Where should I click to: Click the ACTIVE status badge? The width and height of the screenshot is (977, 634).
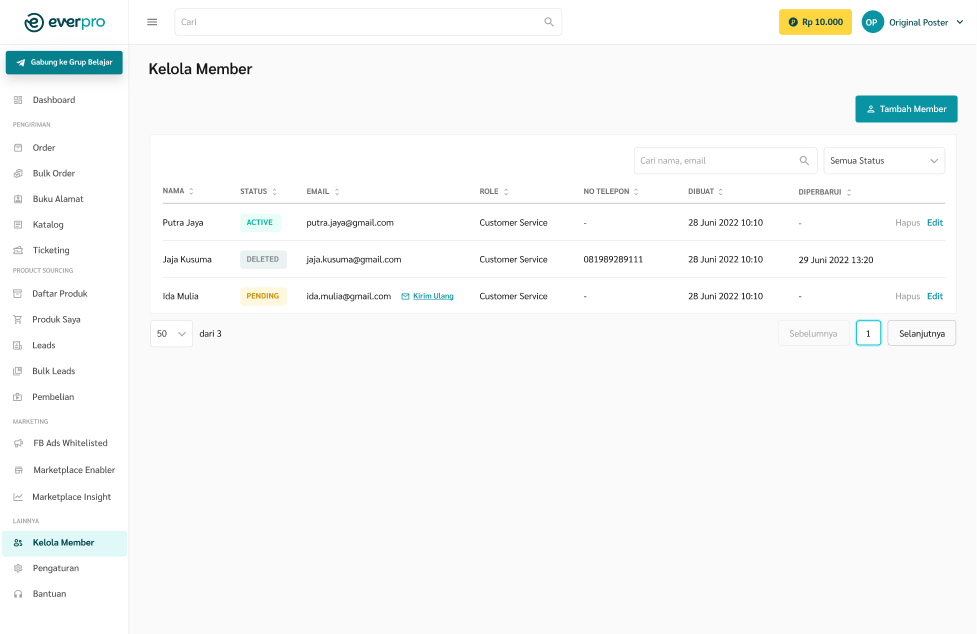pos(260,222)
